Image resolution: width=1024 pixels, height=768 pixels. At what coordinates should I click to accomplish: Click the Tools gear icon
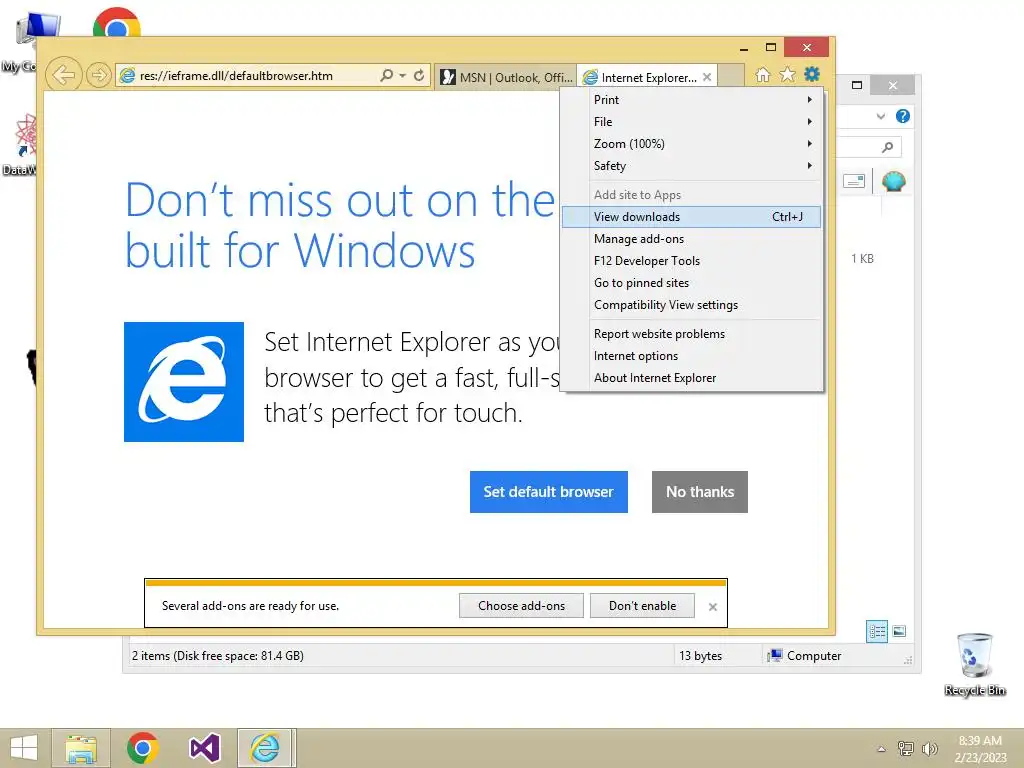[x=812, y=74]
